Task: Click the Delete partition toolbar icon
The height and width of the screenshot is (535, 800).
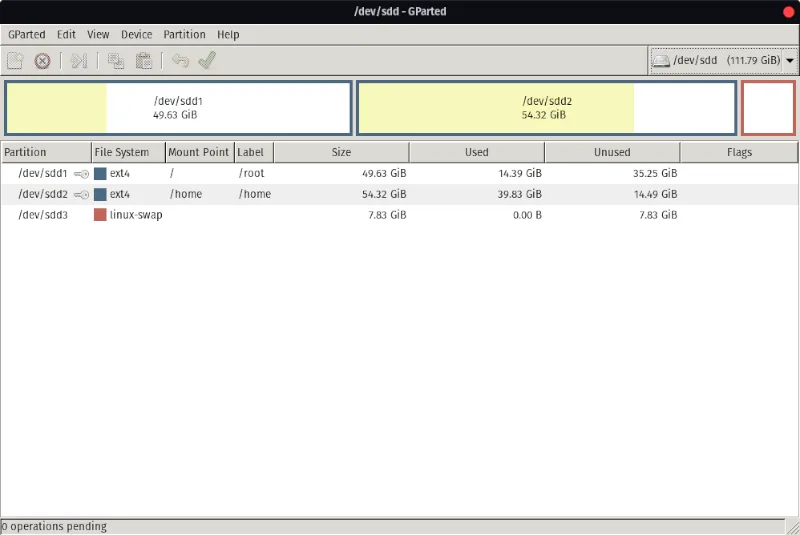Action: [42, 61]
